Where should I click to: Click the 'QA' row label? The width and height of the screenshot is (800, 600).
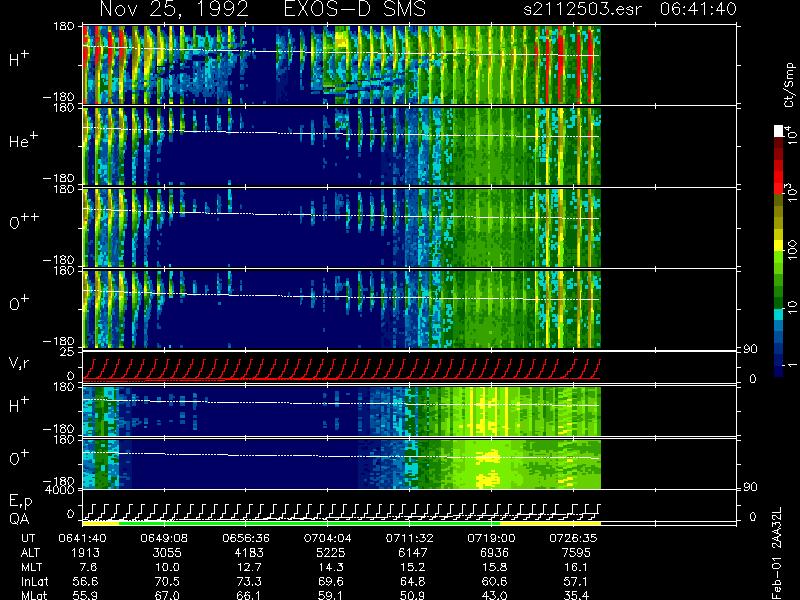19,519
